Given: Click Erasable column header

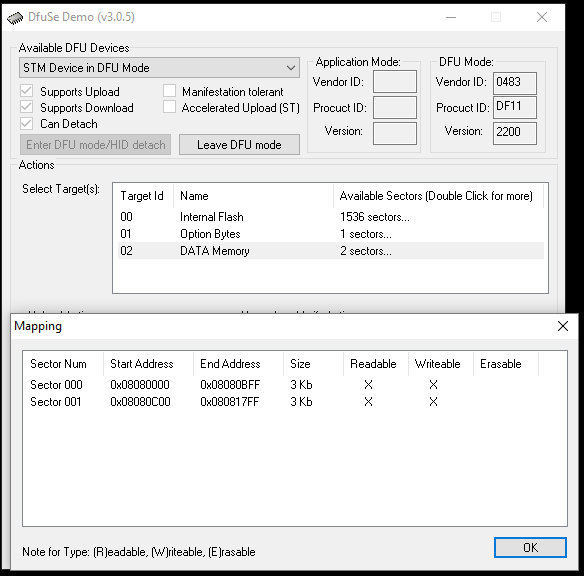Looking at the screenshot, I should pos(506,364).
